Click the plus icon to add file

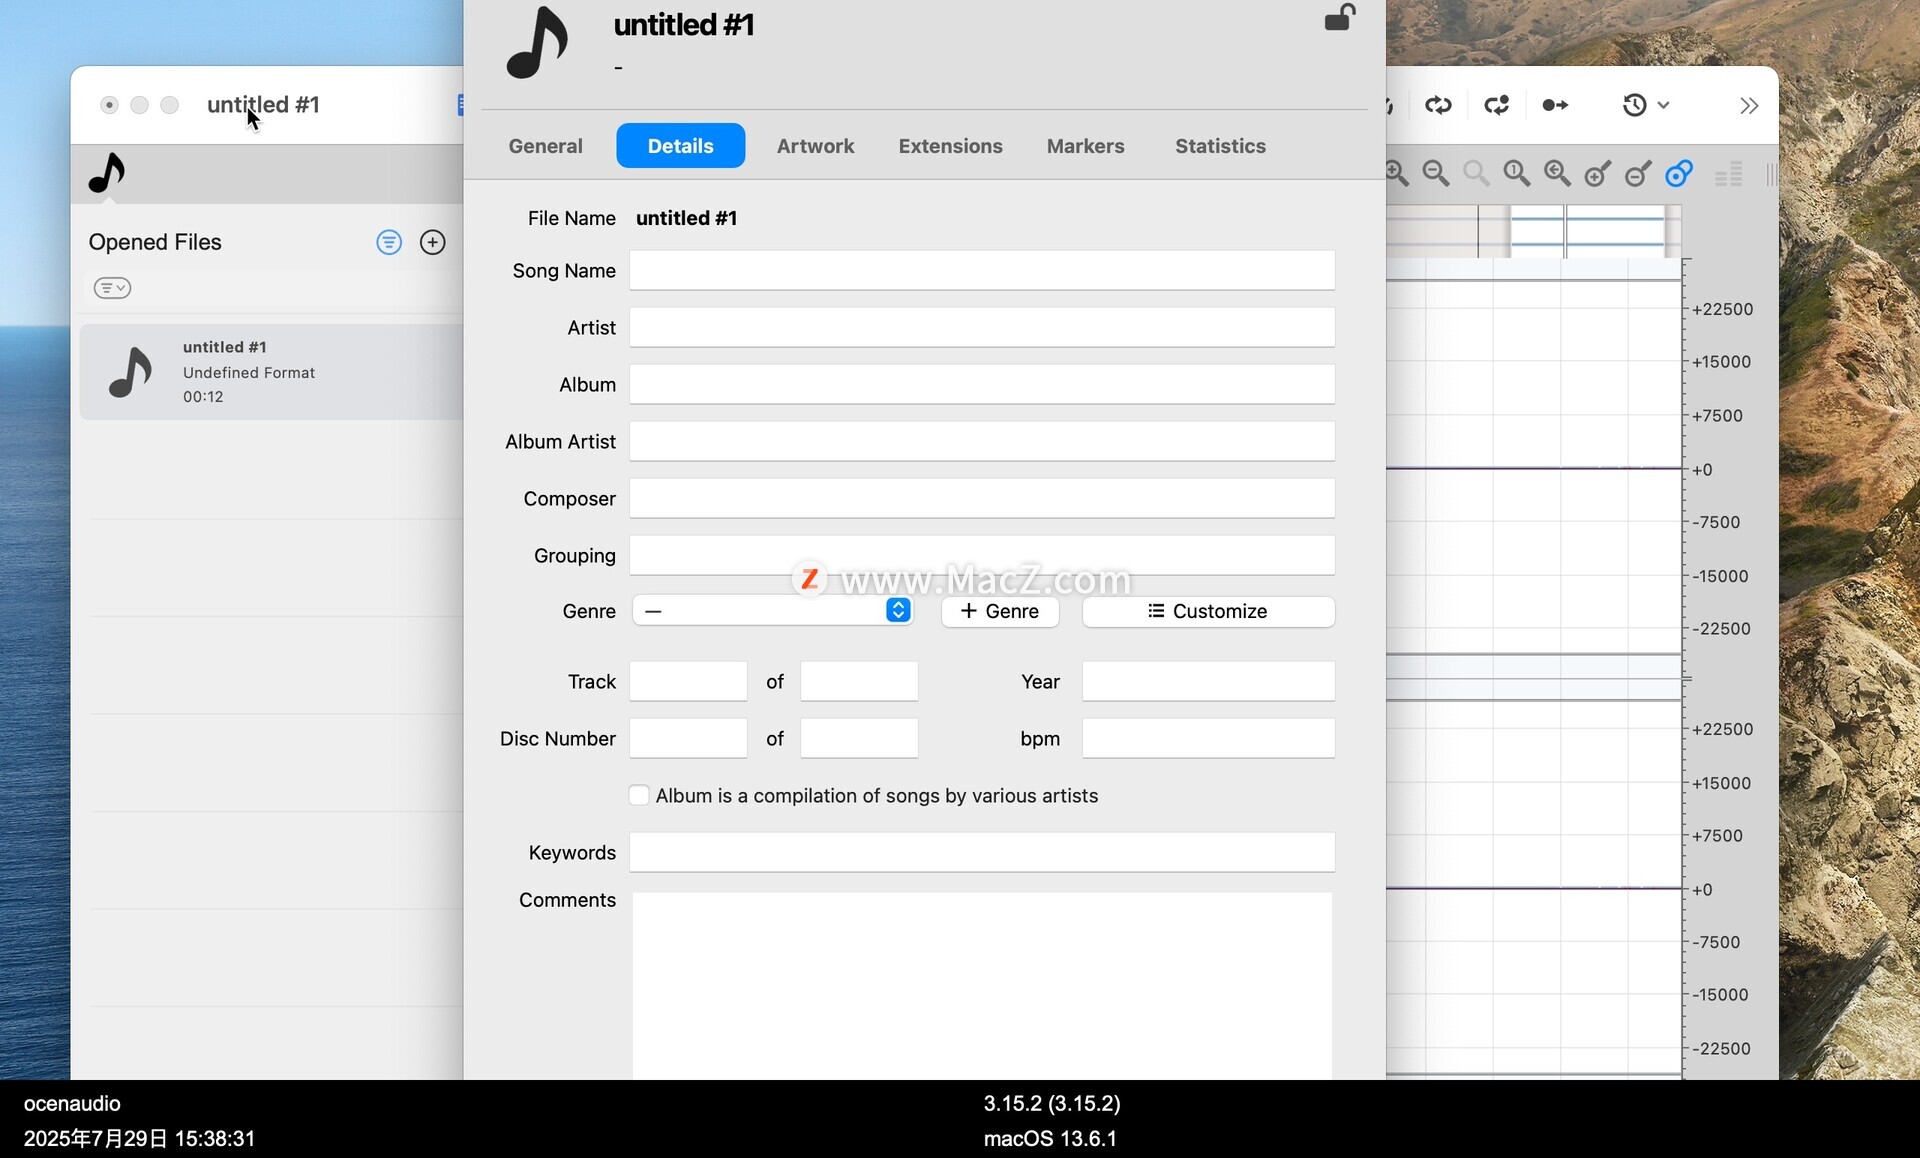(x=432, y=242)
